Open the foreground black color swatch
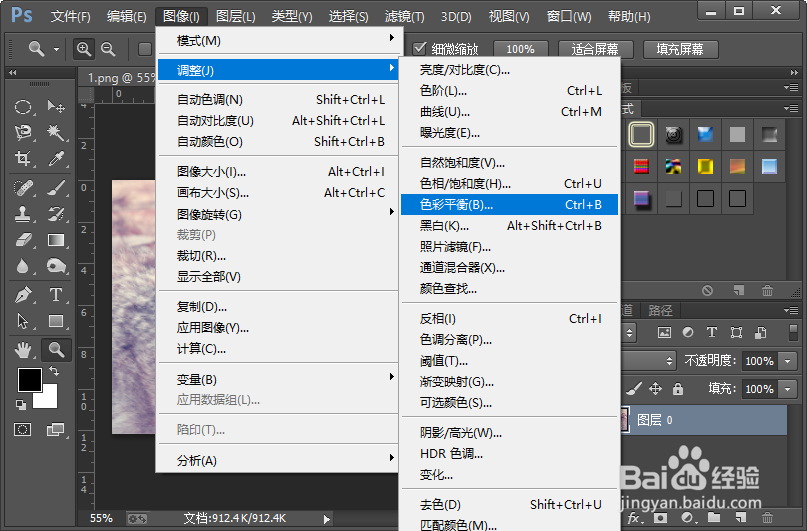The width and height of the screenshot is (807, 531). tap(29, 380)
